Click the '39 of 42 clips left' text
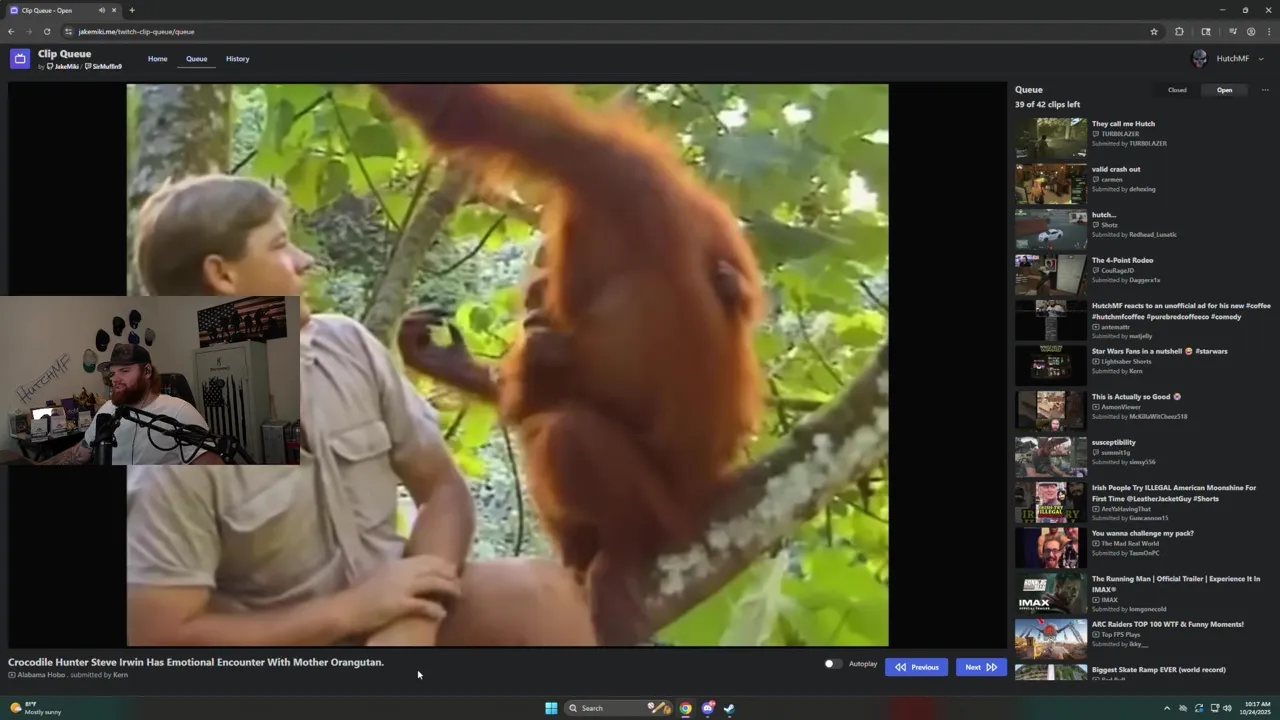This screenshot has width=1280, height=720. click(x=1047, y=104)
